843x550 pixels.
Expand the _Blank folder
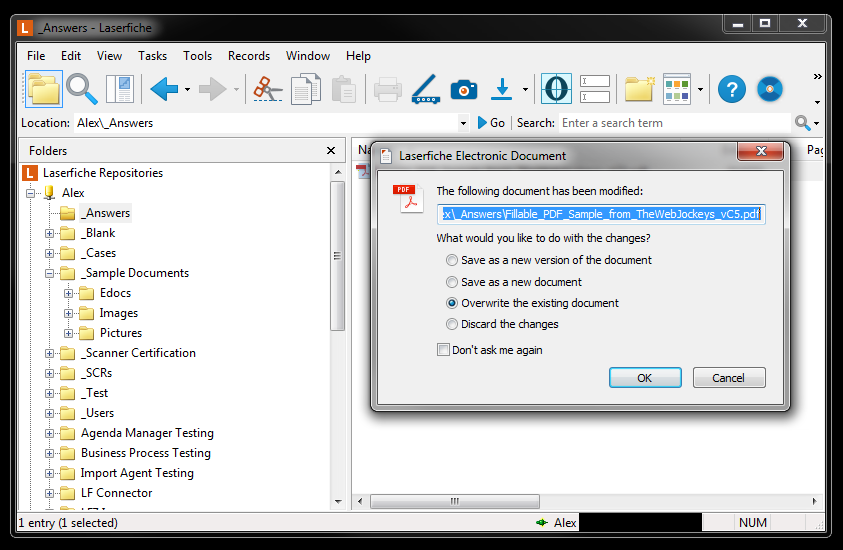click(49, 233)
